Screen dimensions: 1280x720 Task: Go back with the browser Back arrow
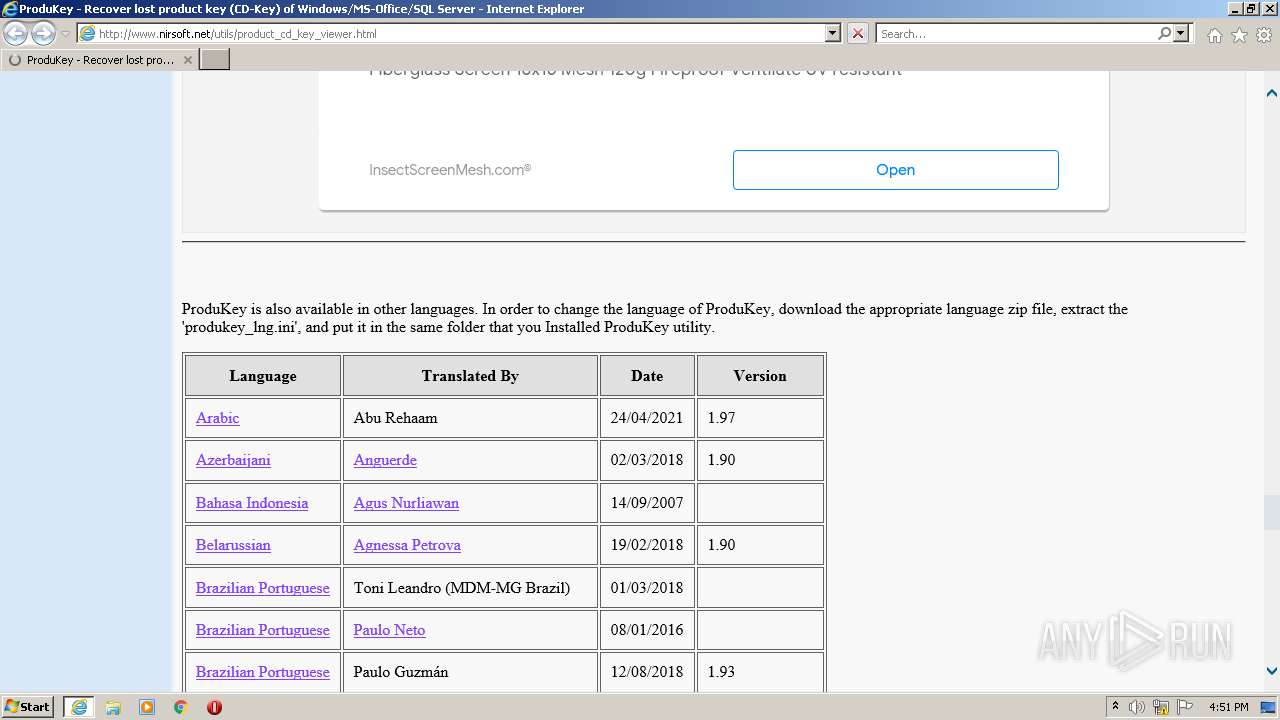(16, 34)
